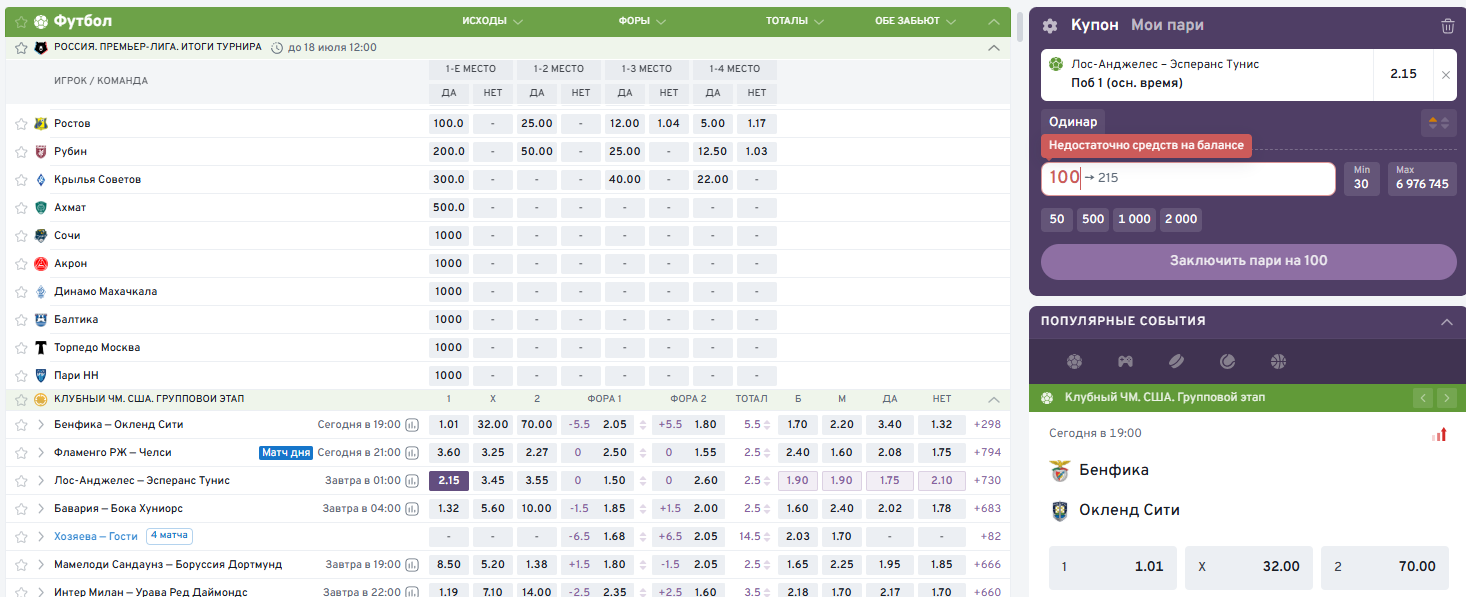Add Крылья Советов to favorites with star

pyautogui.click(x=21, y=180)
